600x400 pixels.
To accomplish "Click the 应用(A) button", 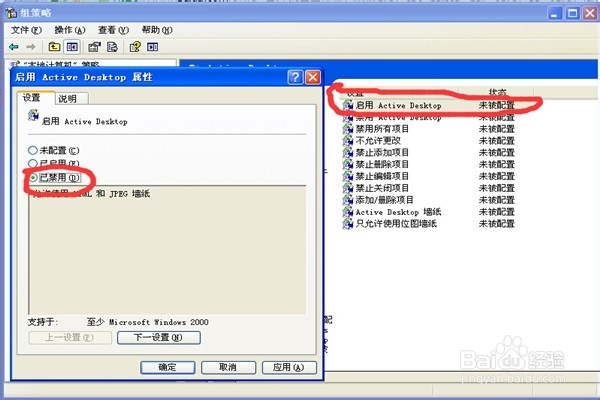I will [289, 367].
